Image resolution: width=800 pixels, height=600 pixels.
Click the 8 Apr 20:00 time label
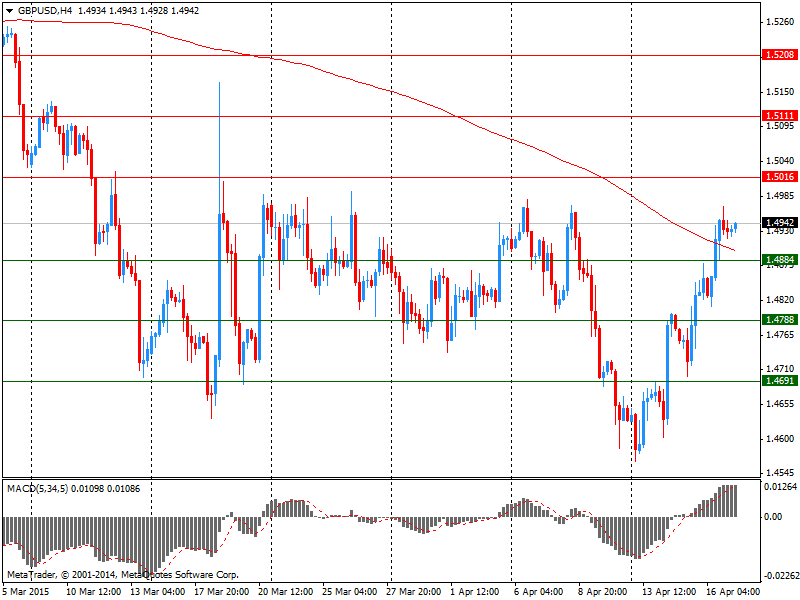[603, 592]
